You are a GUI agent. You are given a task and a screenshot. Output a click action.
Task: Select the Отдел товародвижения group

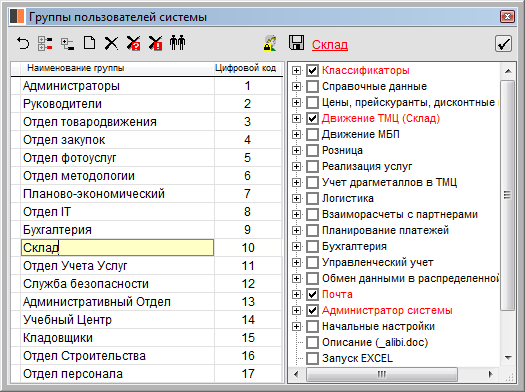(x=117, y=122)
